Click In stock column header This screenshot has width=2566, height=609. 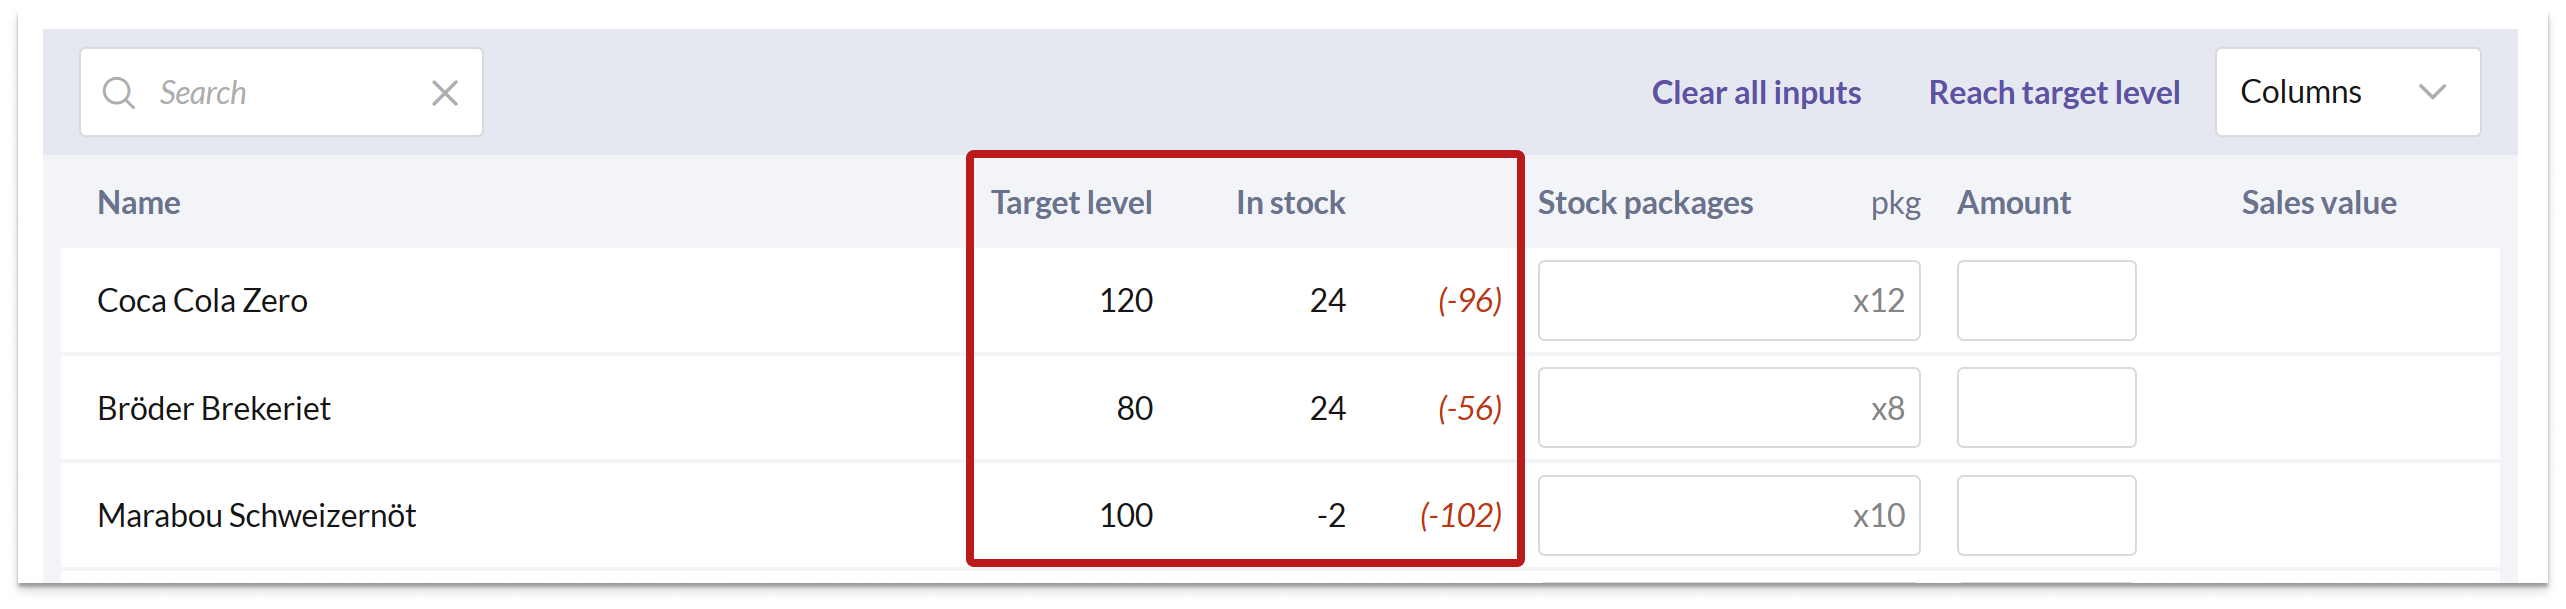pos(1290,203)
